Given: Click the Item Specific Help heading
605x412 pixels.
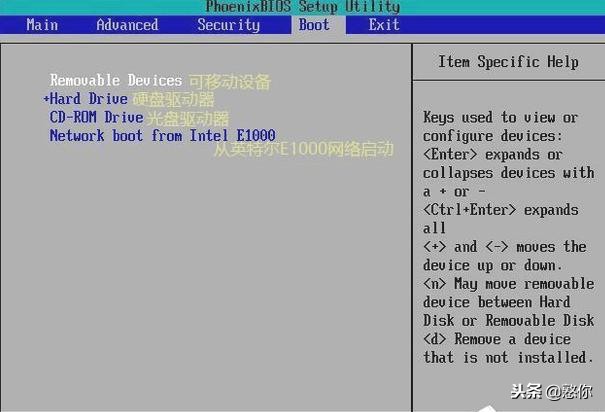Looking at the screenshot, I should (508, 62).
